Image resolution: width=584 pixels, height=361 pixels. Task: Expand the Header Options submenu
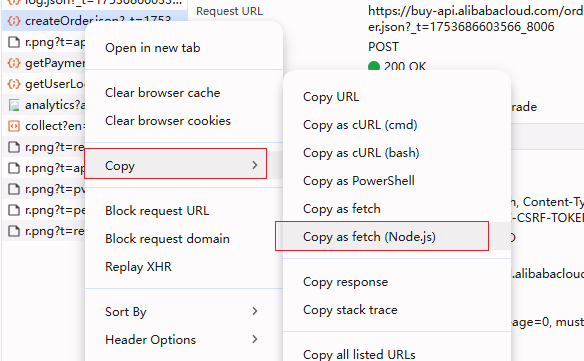pos(184,340)
